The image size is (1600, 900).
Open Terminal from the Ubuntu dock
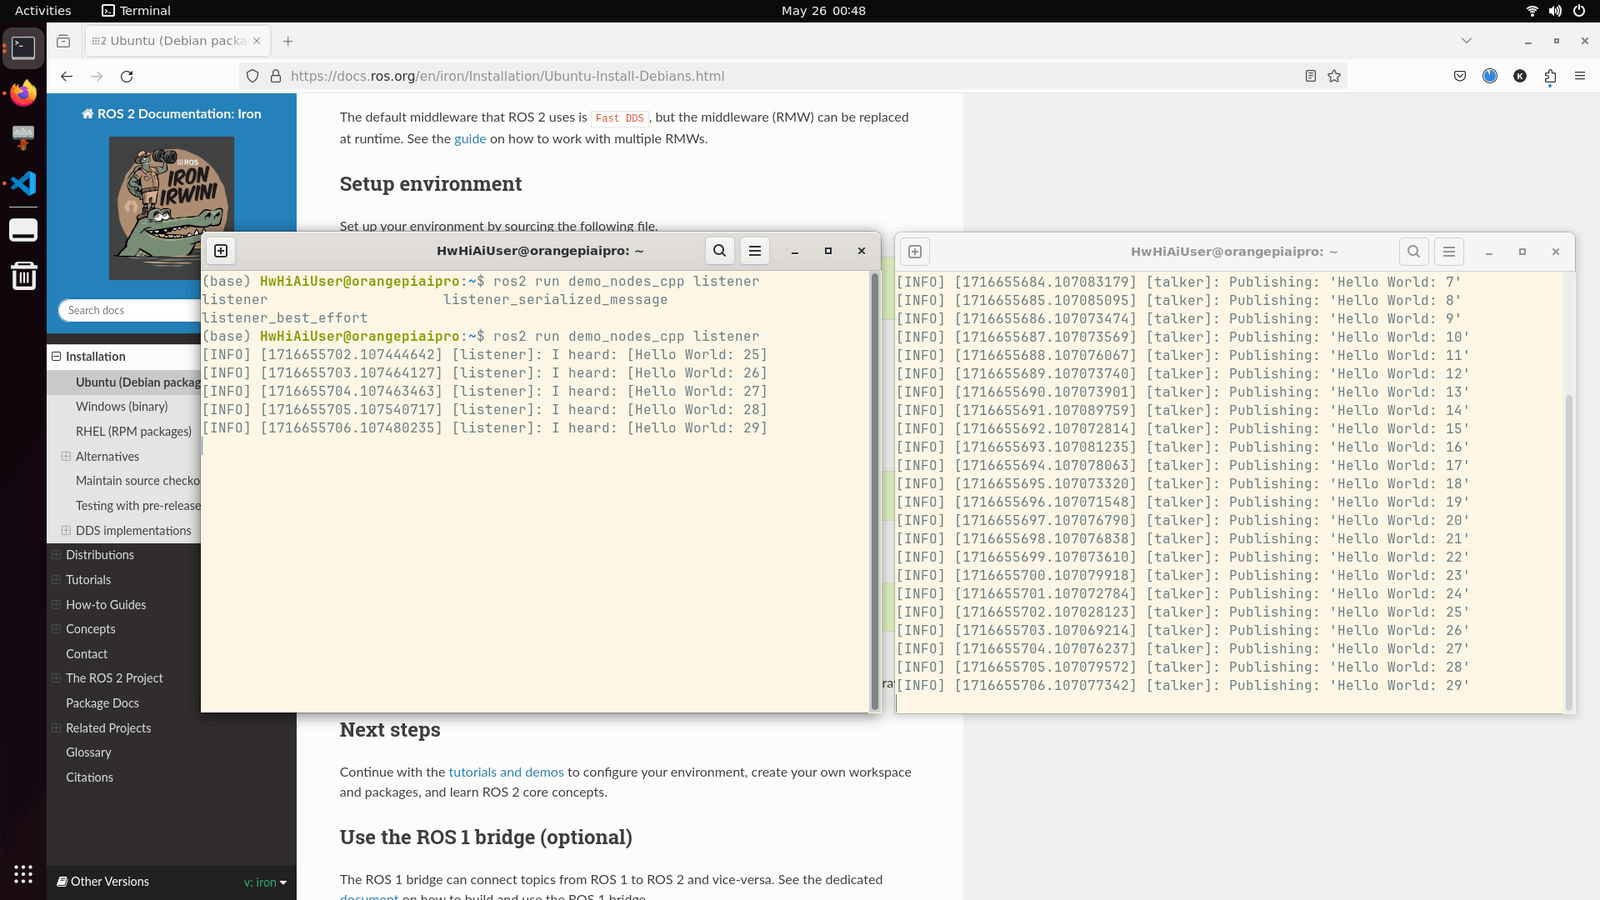(x=23, y=47)
